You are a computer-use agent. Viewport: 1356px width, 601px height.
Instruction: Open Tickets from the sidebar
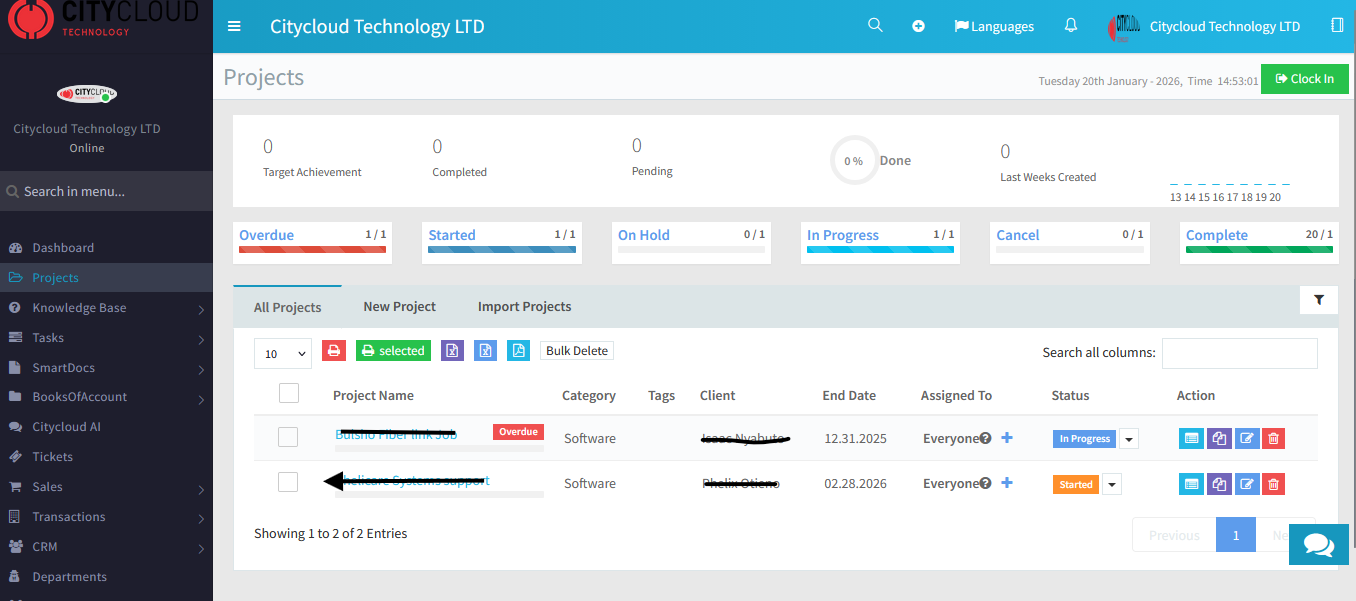click(x=106, y=457)
